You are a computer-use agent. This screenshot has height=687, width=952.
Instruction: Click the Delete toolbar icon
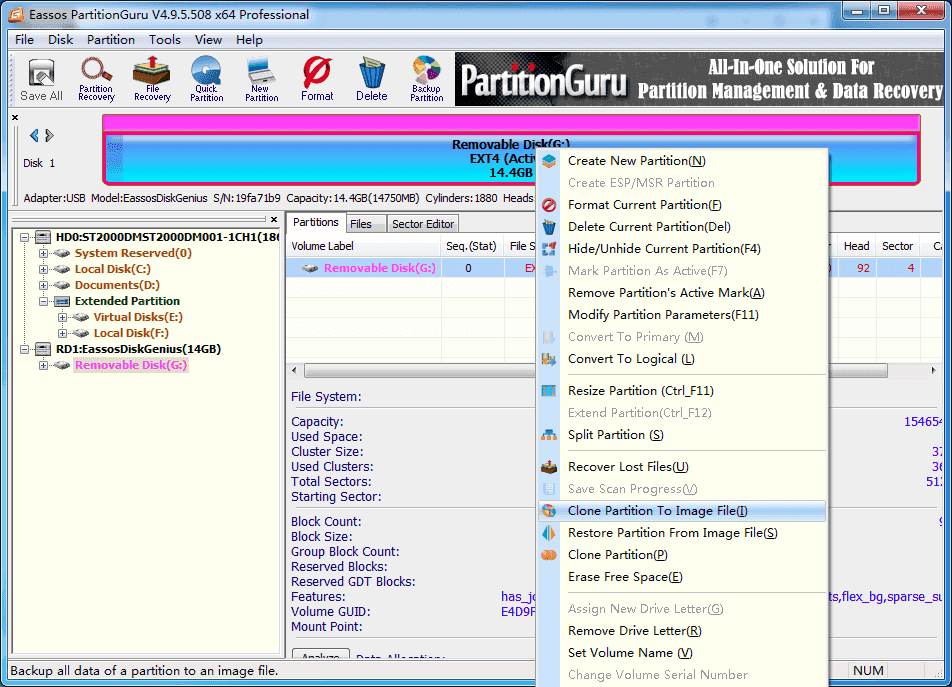click(372, 80)
